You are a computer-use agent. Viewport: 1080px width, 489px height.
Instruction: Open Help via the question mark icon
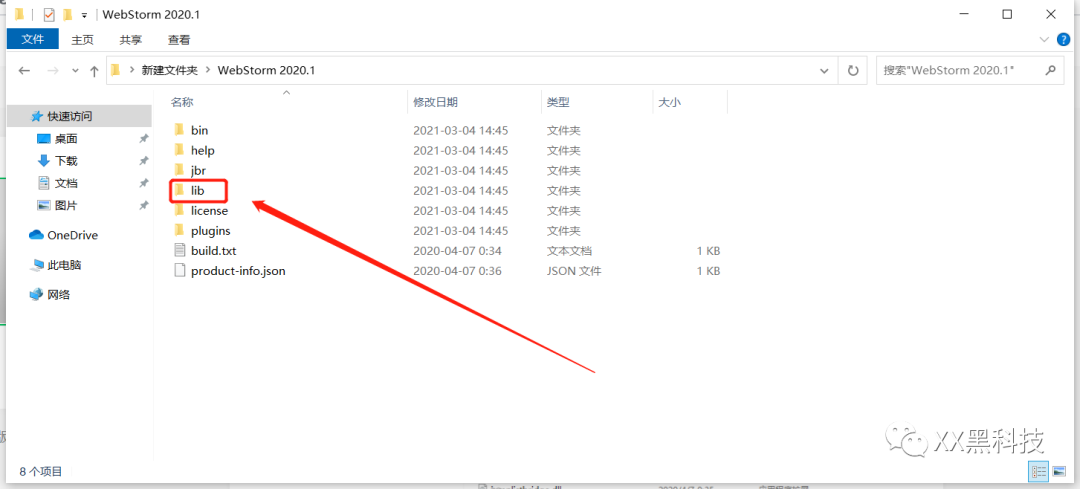[1063, 39]
